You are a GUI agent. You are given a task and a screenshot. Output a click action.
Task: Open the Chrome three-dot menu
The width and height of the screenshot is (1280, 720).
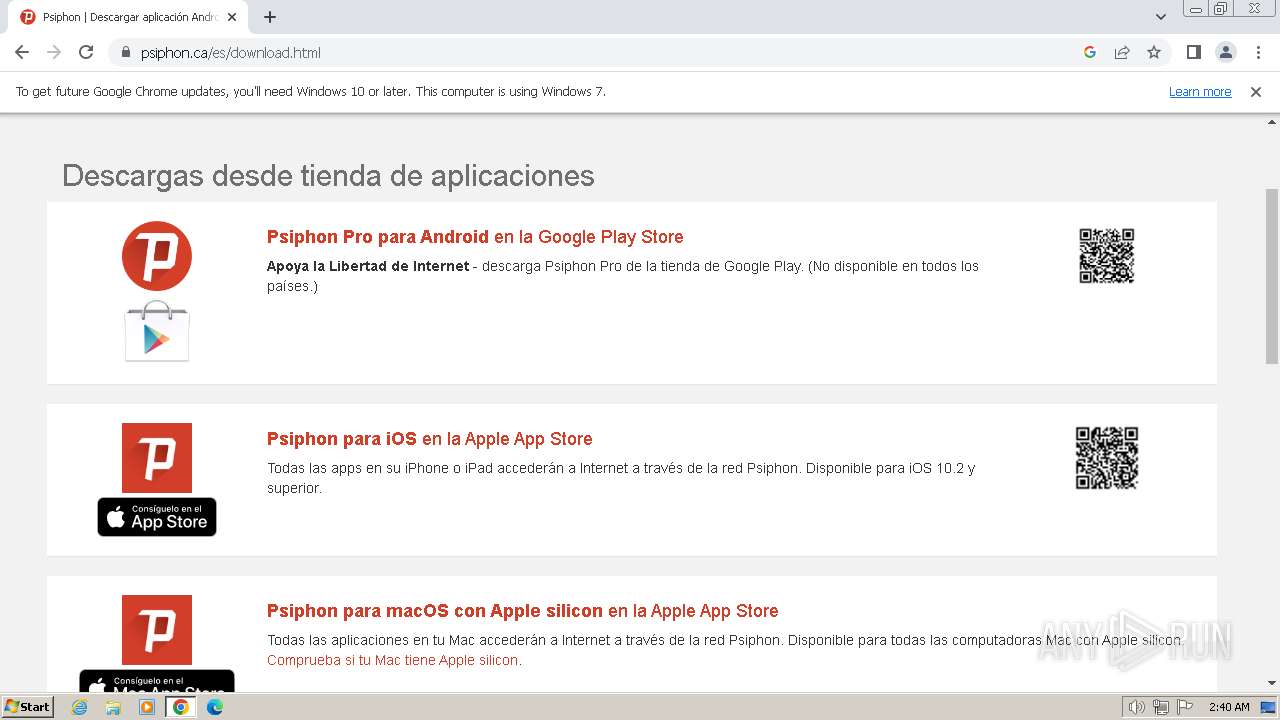1258,52
